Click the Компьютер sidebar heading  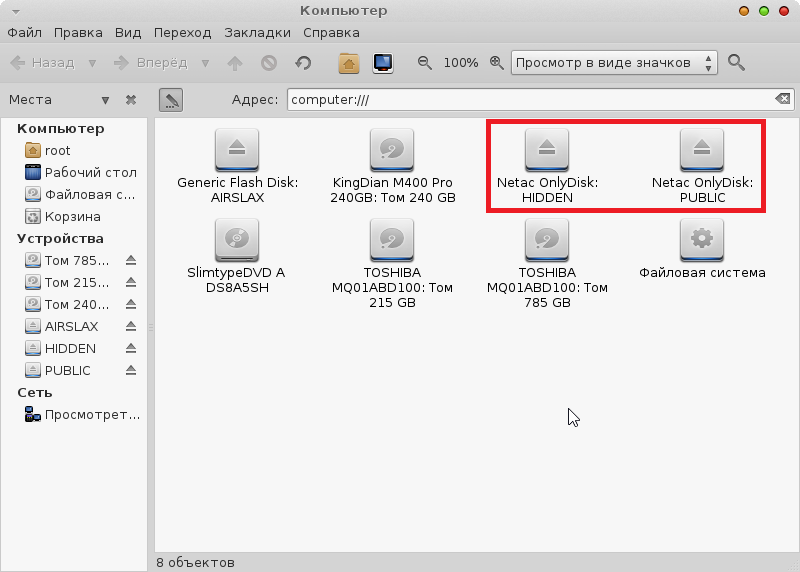pos(61,129)
